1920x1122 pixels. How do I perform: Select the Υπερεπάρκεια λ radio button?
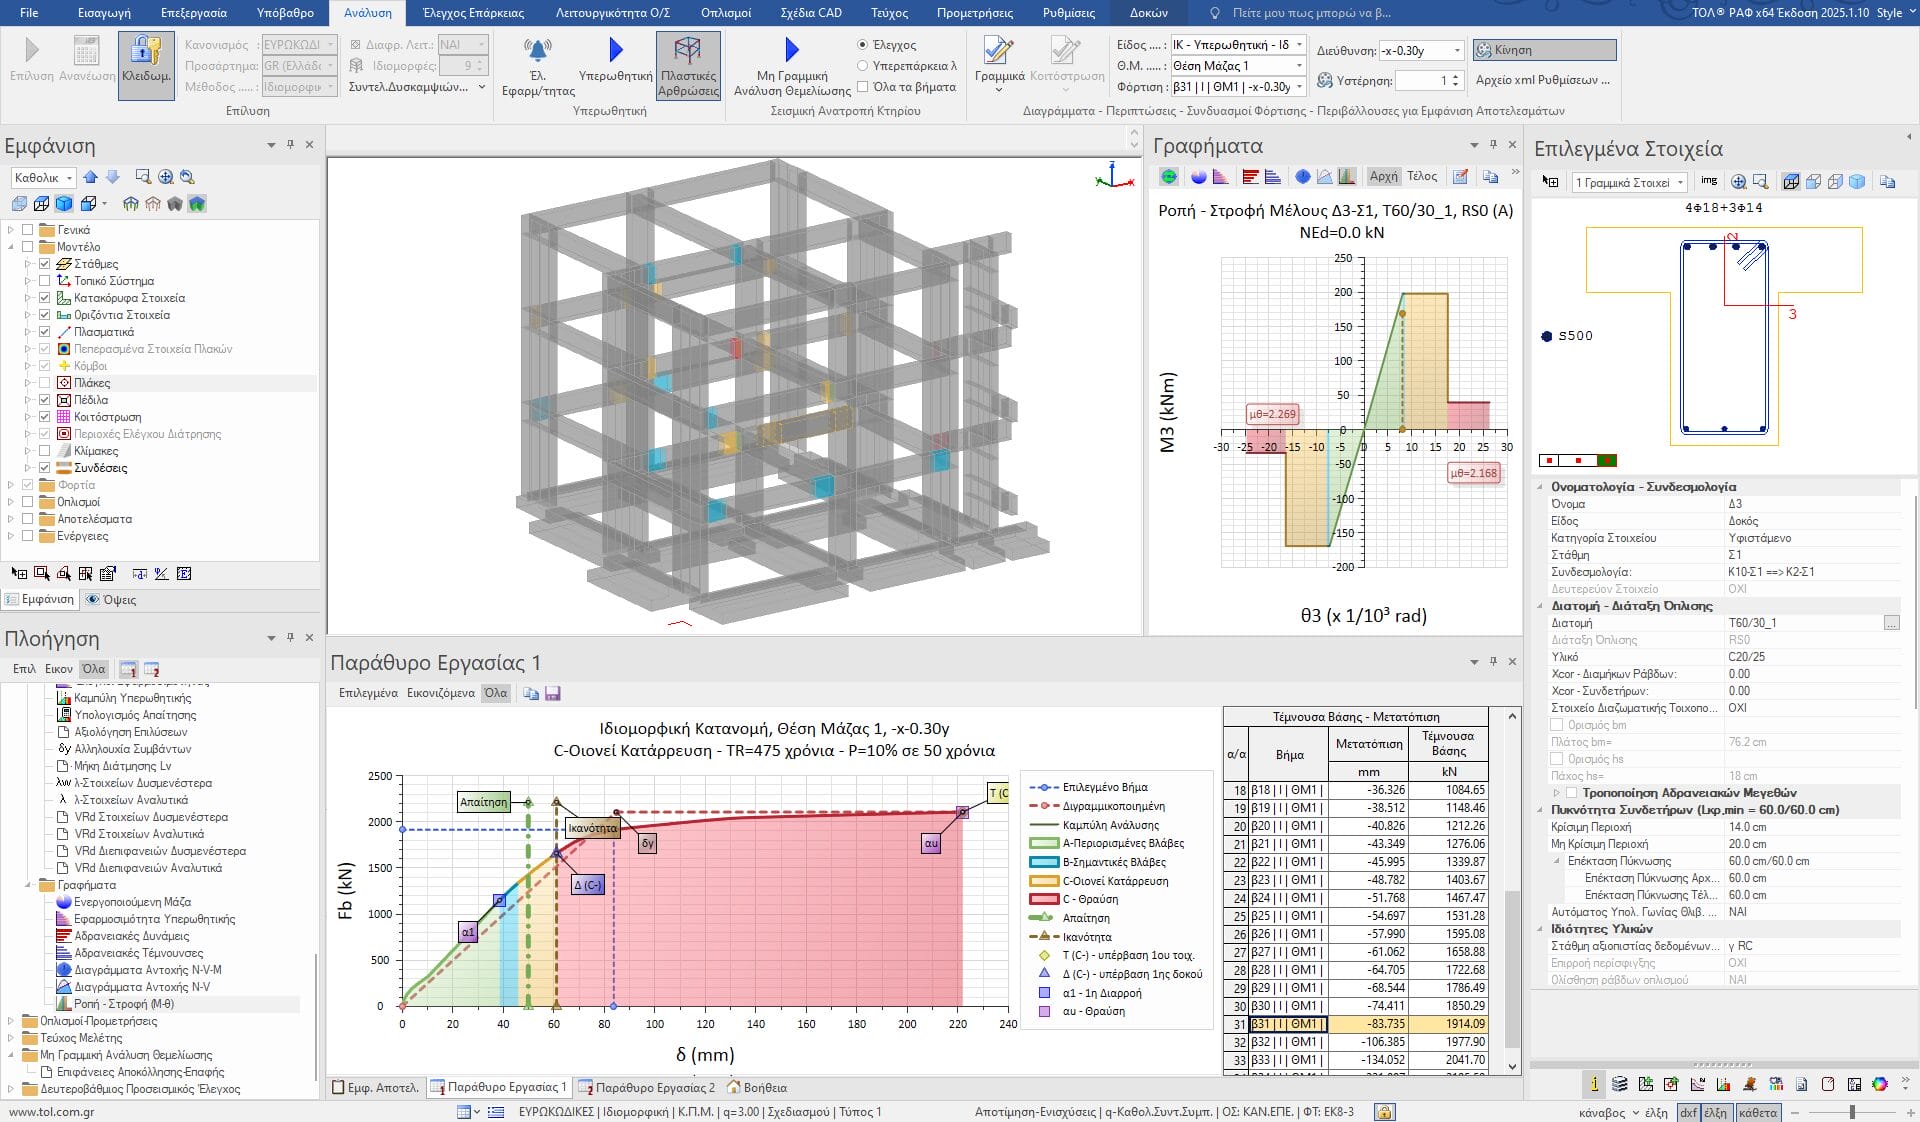click(x=863, y=66)
